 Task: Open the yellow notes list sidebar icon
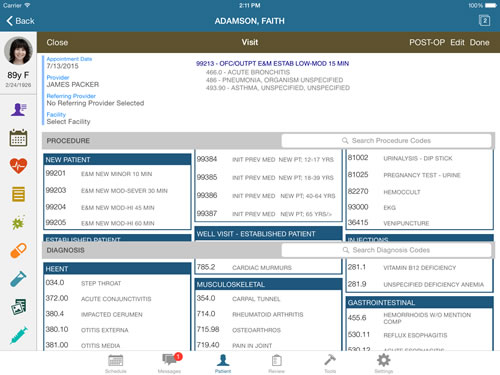[x=18, y=194]
